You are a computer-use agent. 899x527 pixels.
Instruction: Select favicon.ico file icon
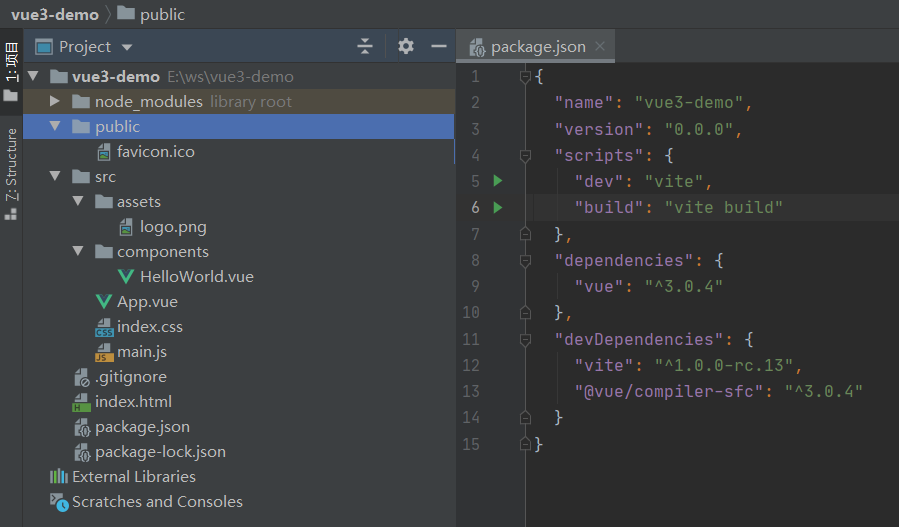(104, 151)
